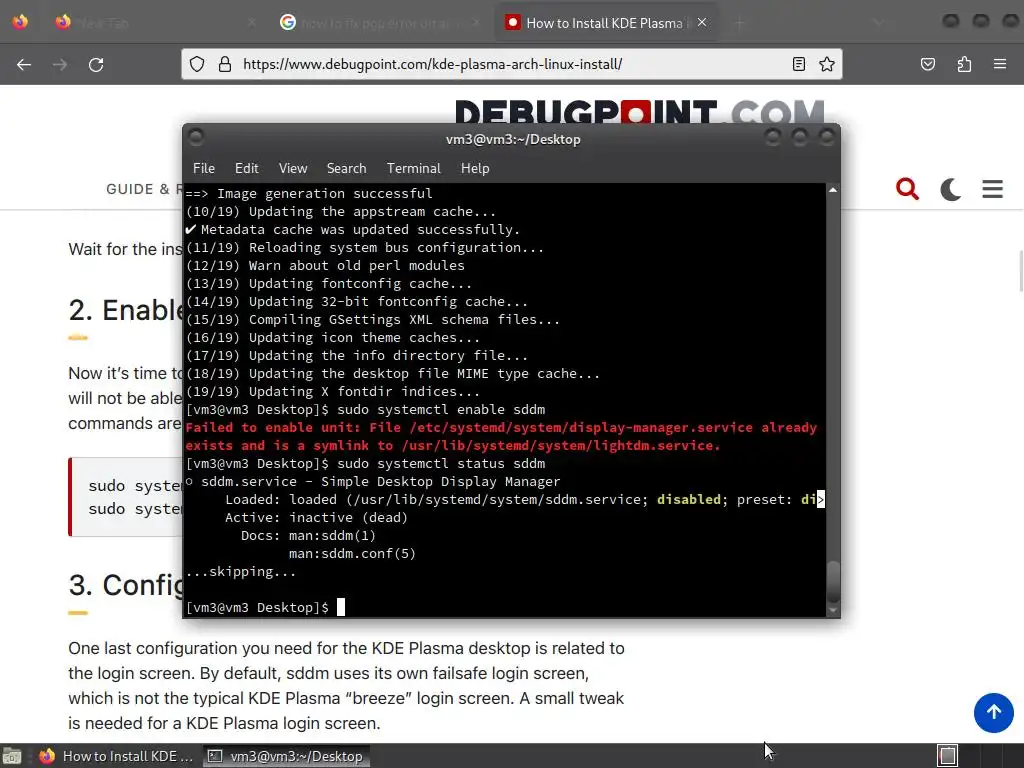Select the vm3@vm3:~/Desktop taskbar entry

[x=286, y=756]
